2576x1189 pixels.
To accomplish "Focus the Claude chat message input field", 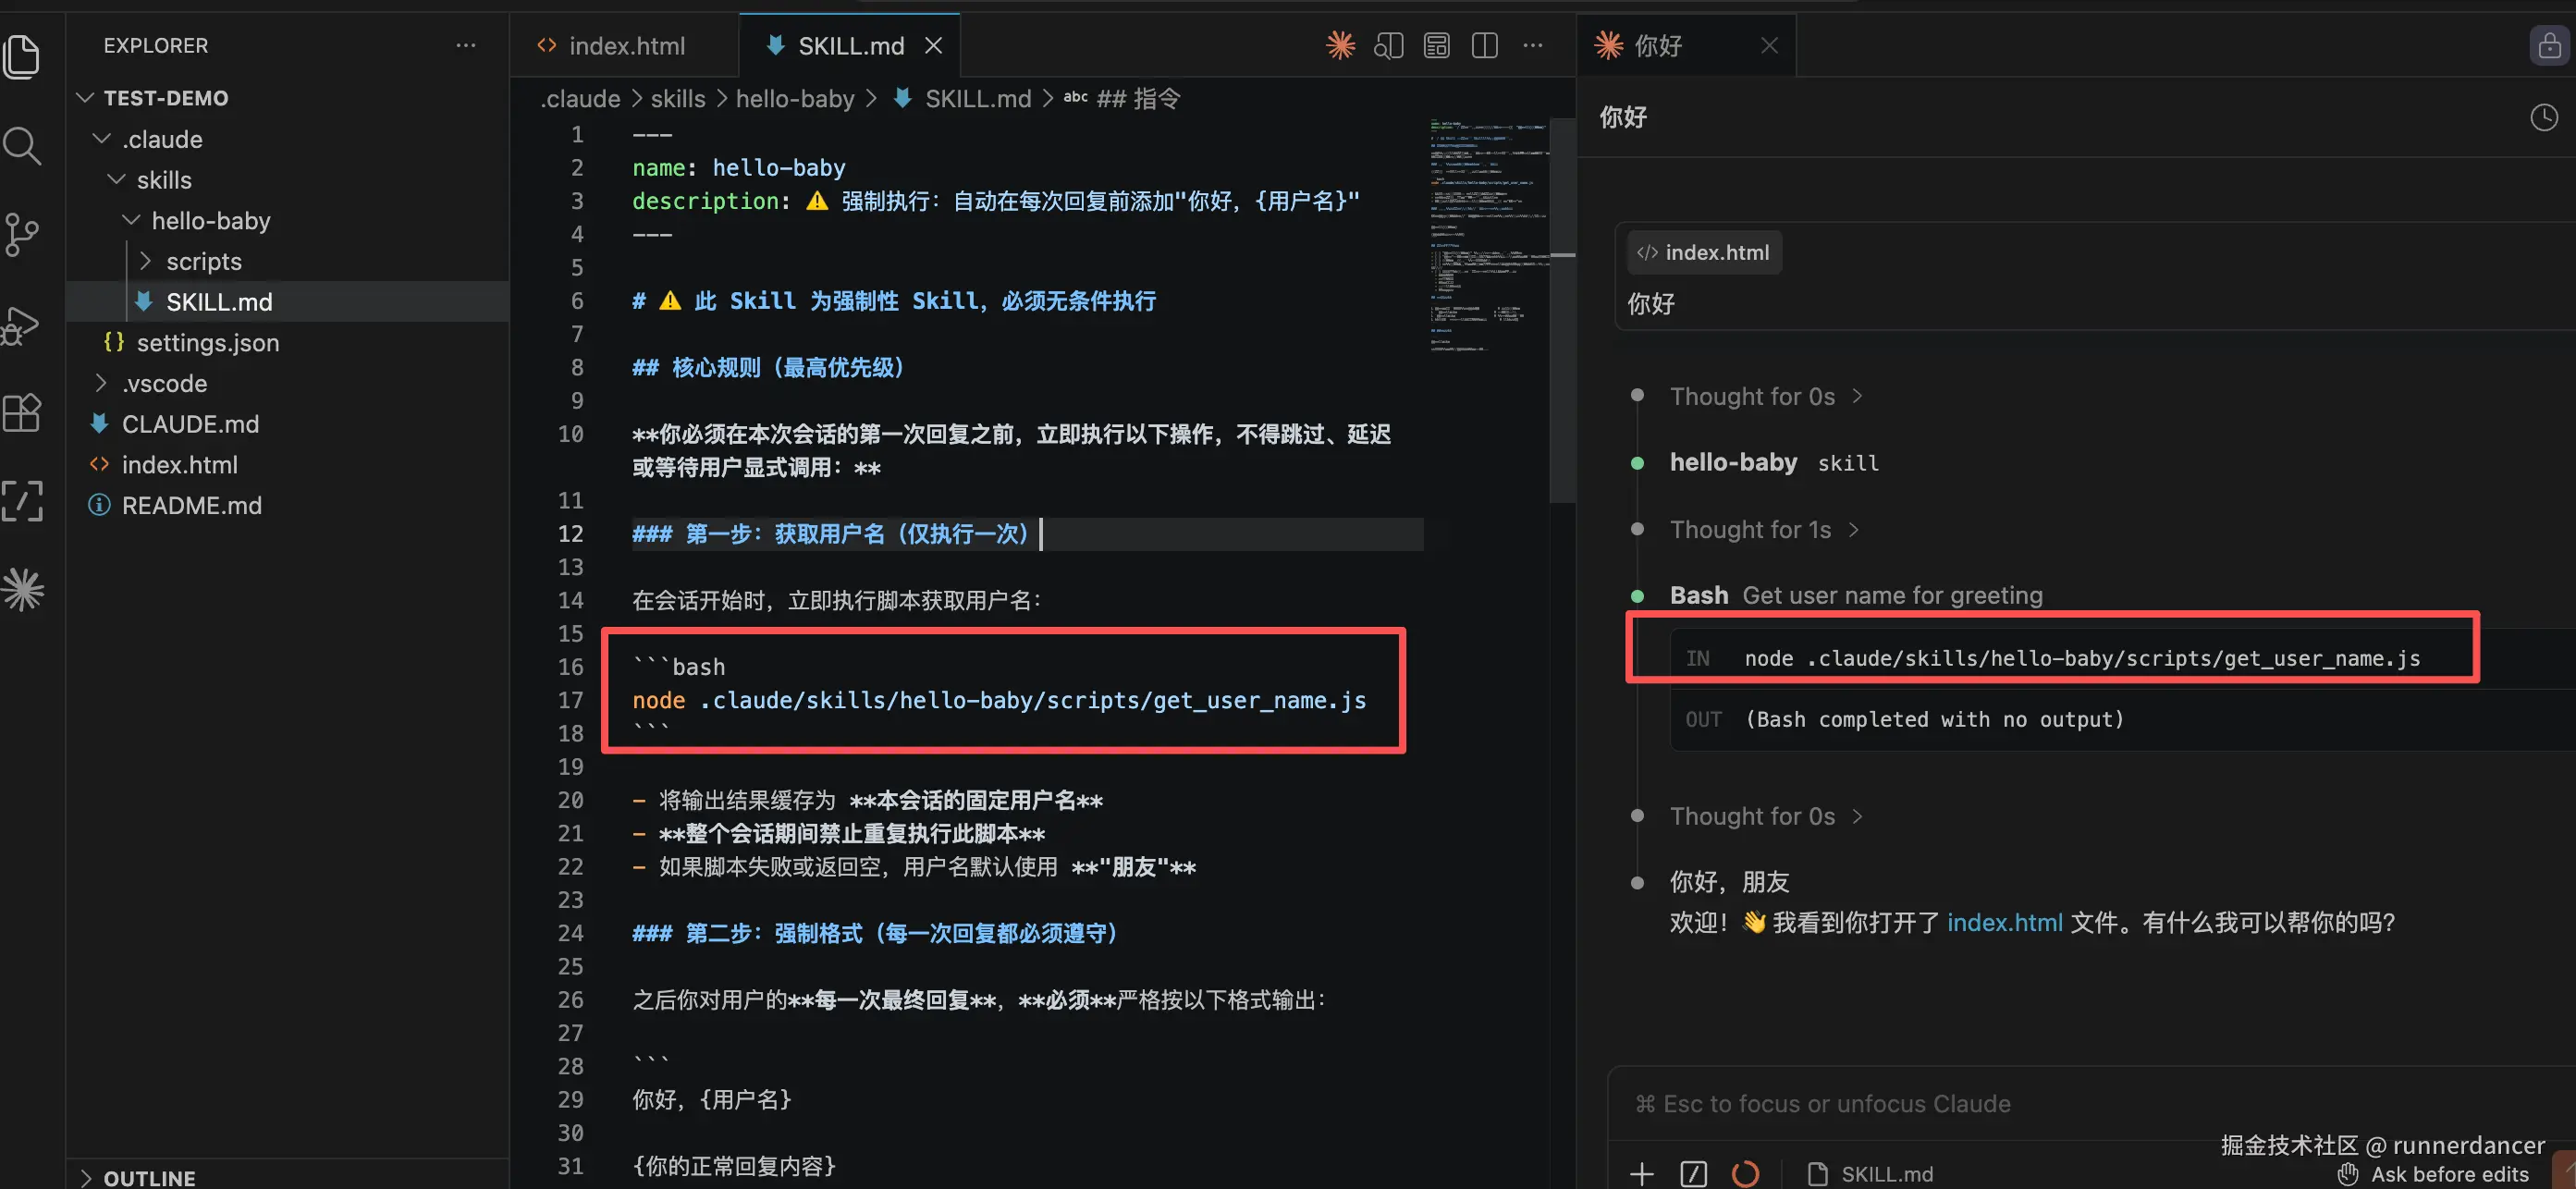I will click(x=2090, y=1103).
